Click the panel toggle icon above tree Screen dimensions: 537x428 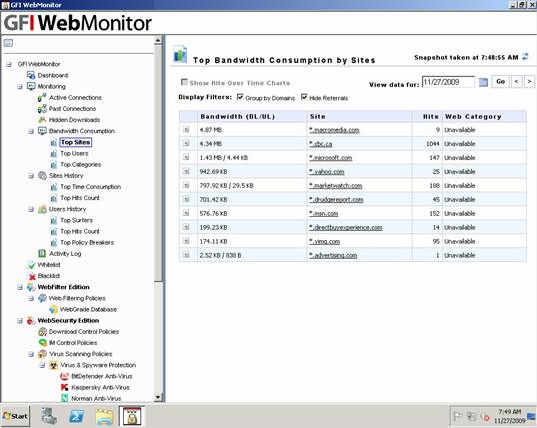coord(8,43)
